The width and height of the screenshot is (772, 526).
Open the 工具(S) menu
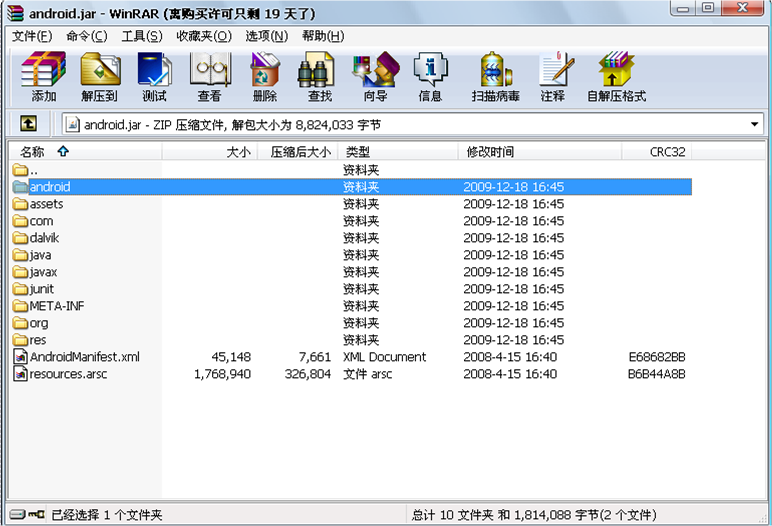click(x=142, y=36)
